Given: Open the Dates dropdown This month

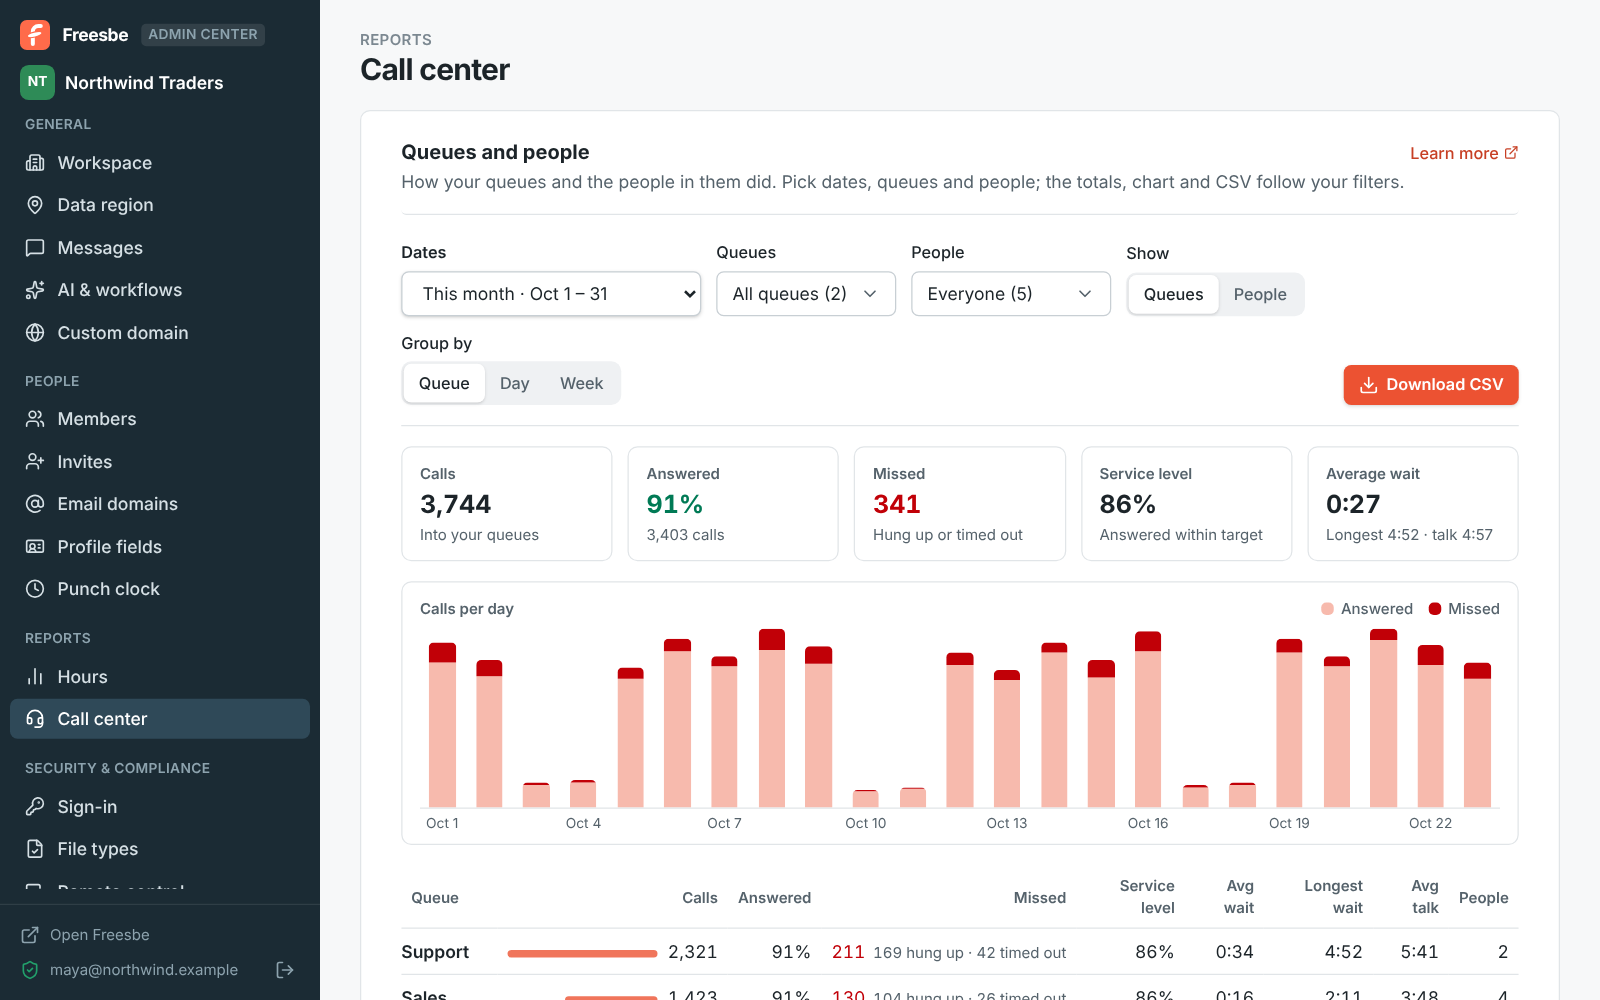Looking at the screenshot, I should 551,294.
